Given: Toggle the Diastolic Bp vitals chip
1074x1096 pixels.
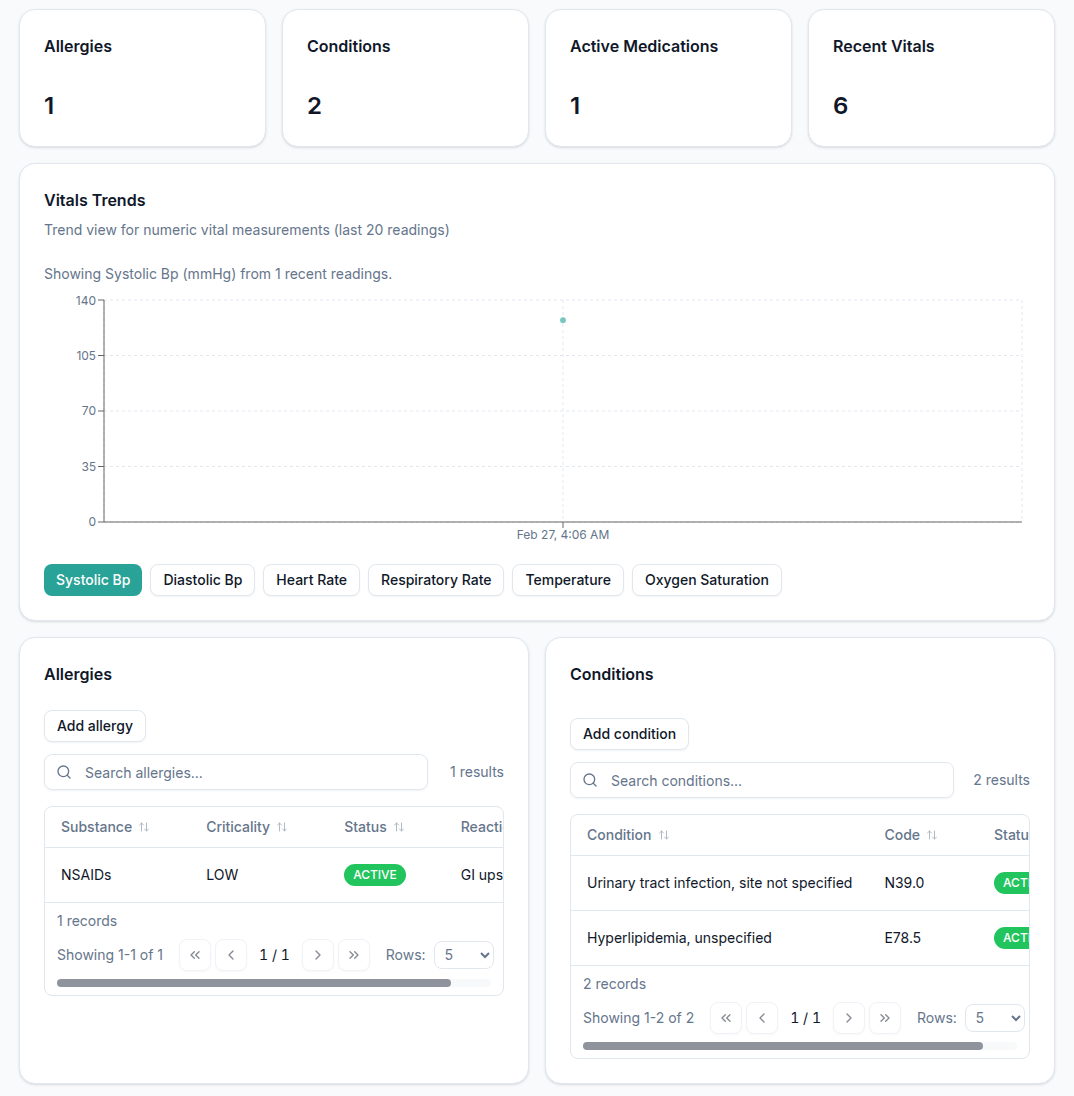Looking at the screenshot, I should click(202, 580).
